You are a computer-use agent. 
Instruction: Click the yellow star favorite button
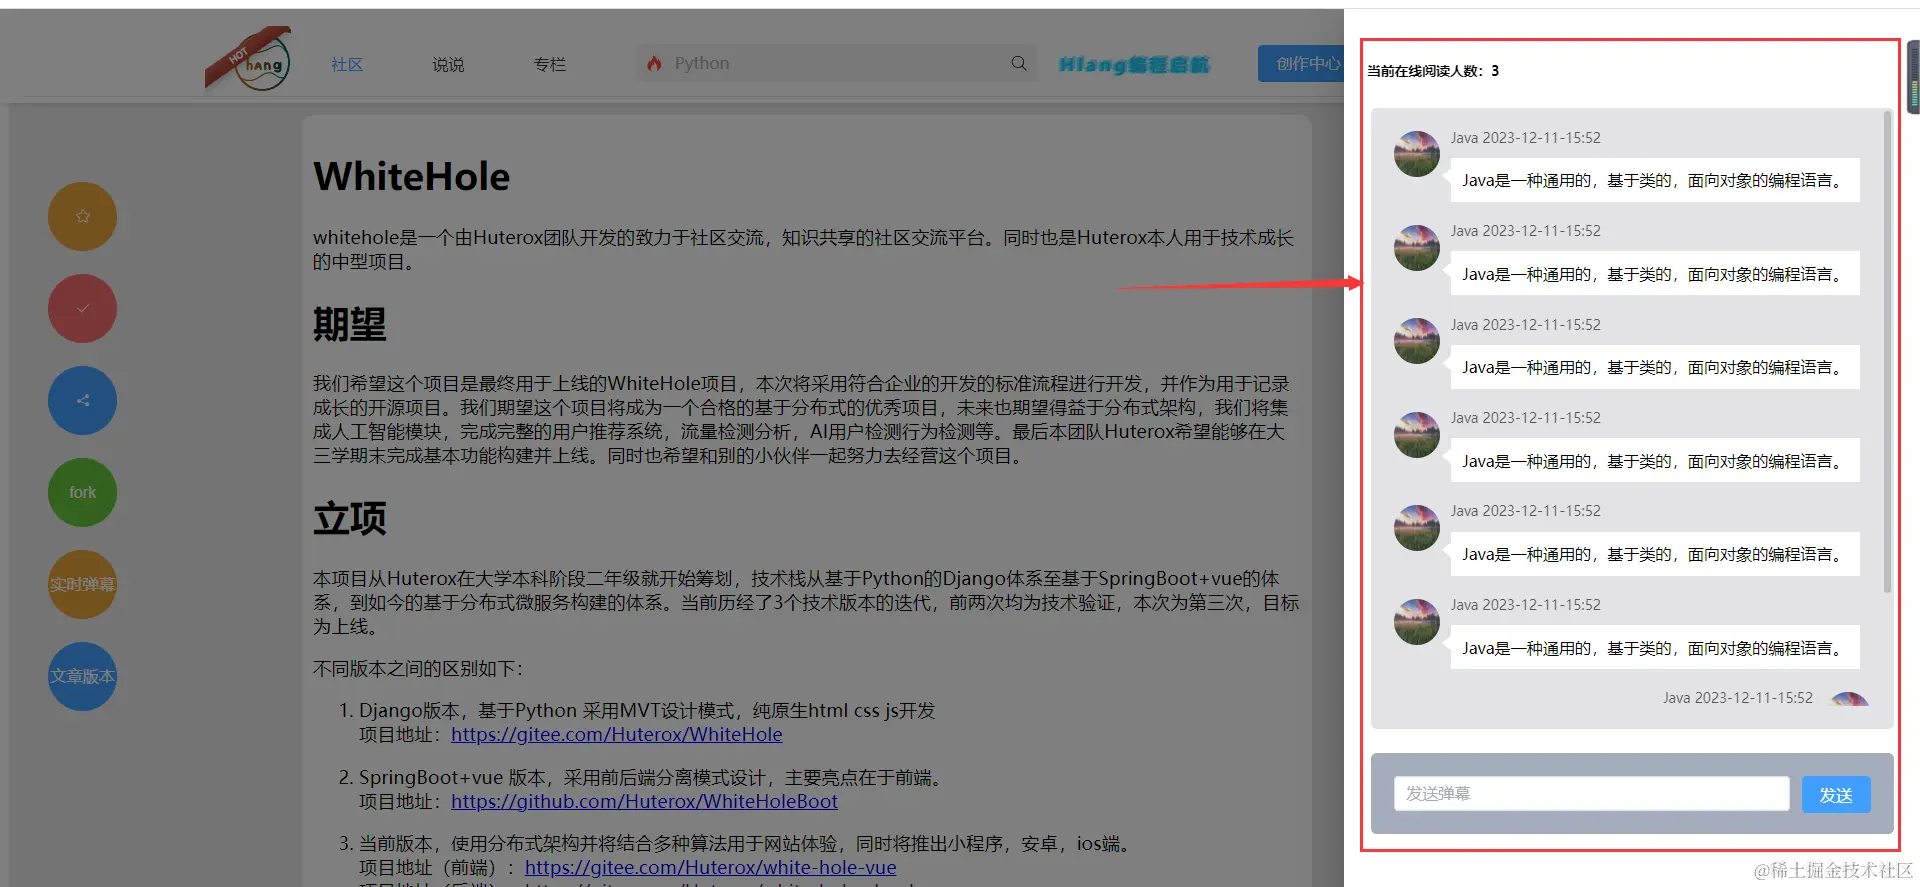point(82,216)
